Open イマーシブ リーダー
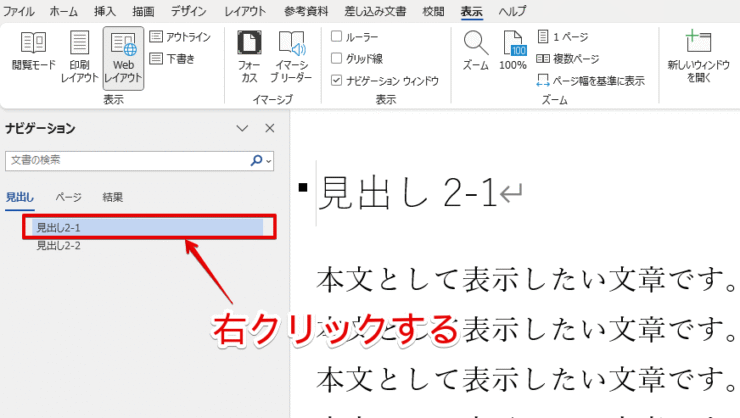Image resolution: width=740 pixels, height=418 pixels. [x=291, y=57]
